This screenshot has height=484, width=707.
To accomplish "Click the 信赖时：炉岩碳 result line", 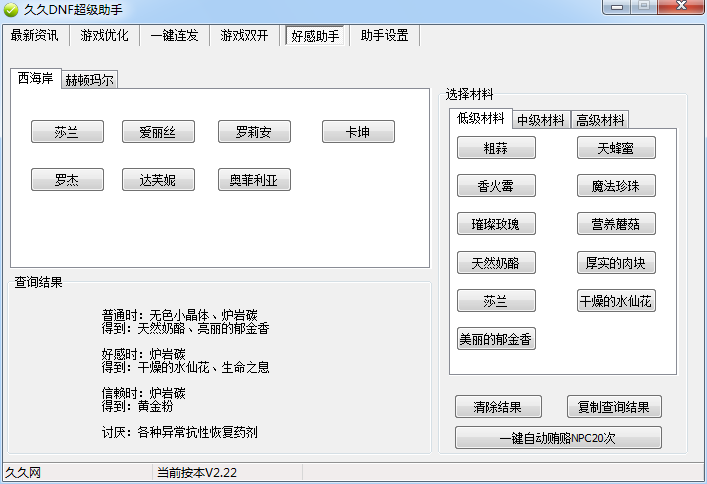I will tap(143, 393).
